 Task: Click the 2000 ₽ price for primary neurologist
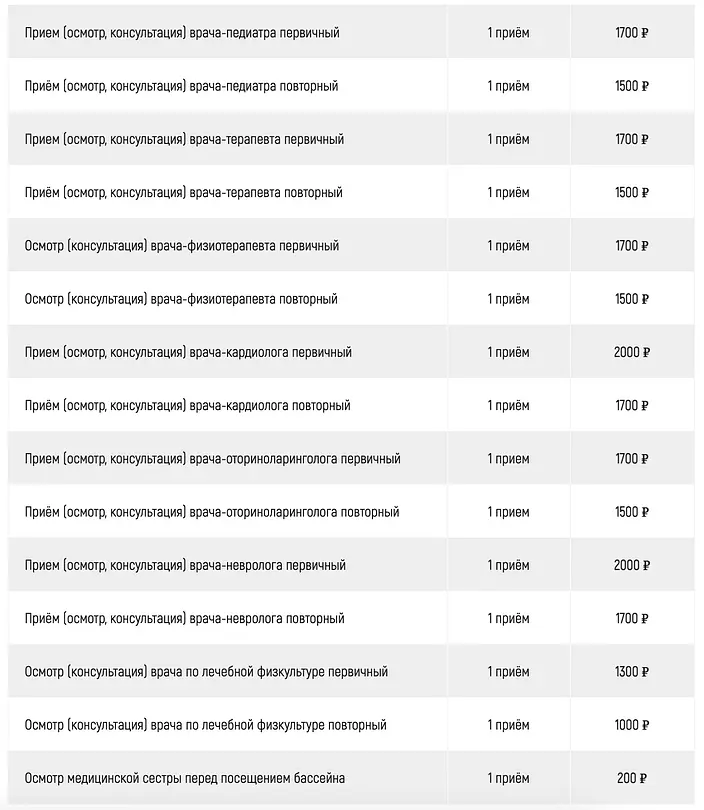632,565
